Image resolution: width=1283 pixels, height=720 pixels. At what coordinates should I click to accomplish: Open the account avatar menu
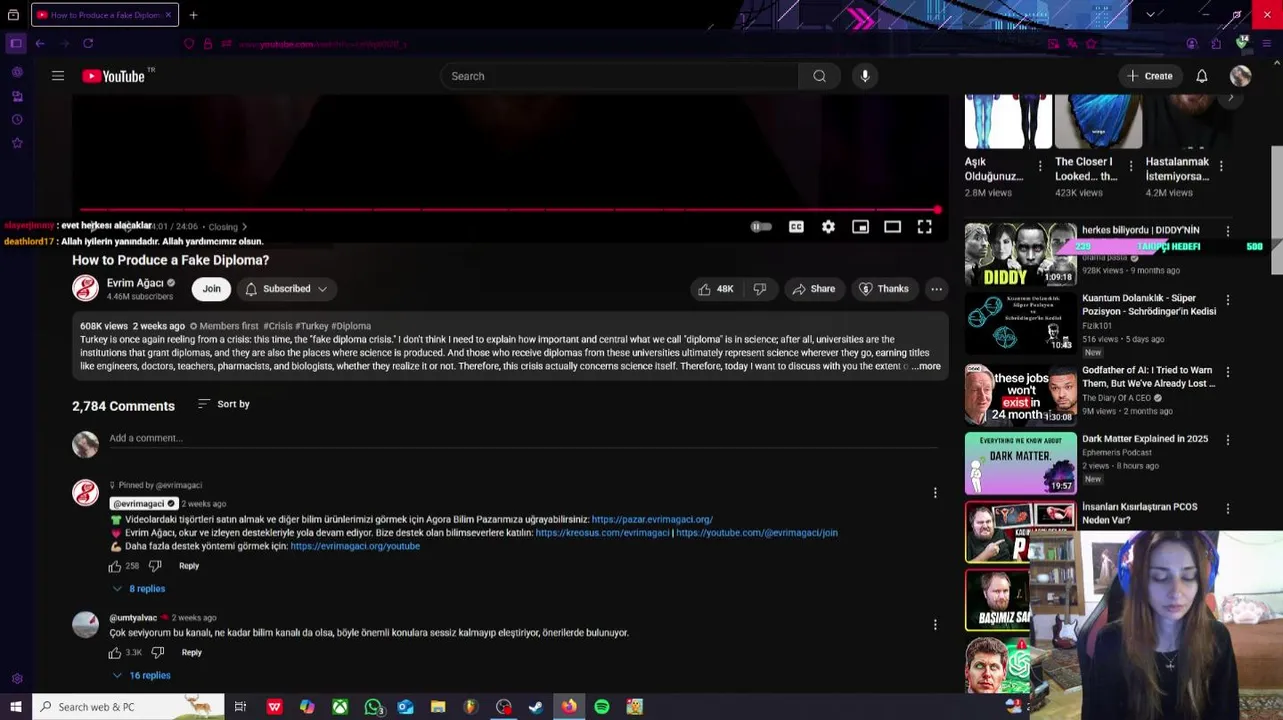coord(1240,76)
